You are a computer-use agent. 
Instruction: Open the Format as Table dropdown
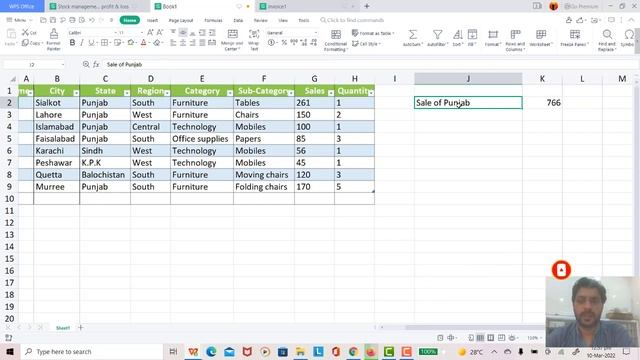pos(373,33)
